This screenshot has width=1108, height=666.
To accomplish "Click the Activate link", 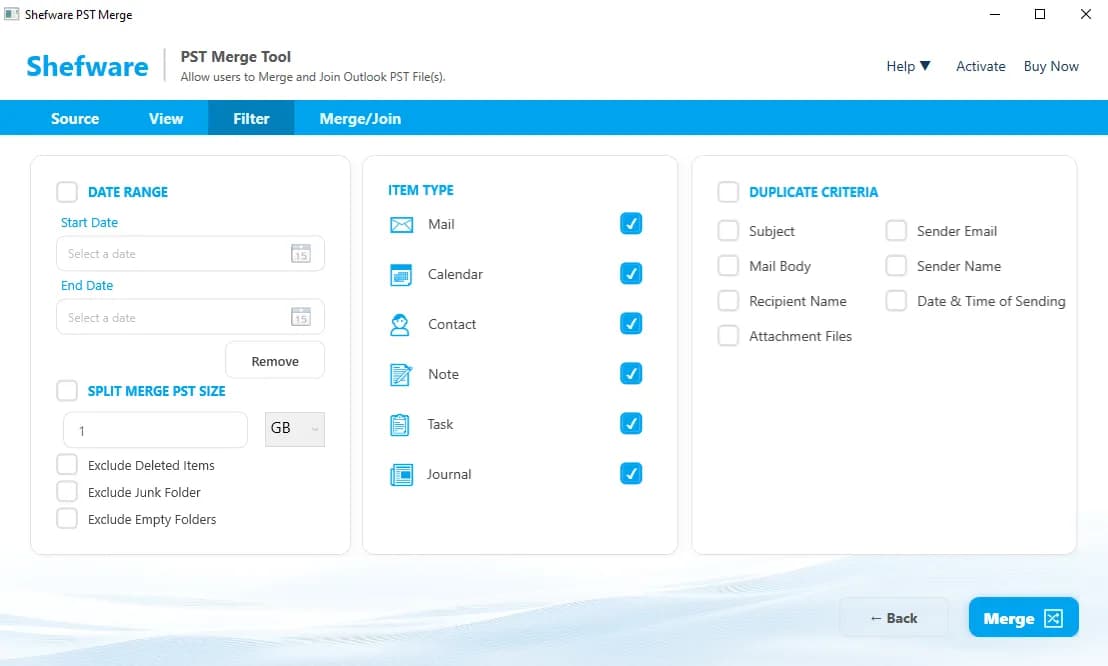I will (980, 66).
